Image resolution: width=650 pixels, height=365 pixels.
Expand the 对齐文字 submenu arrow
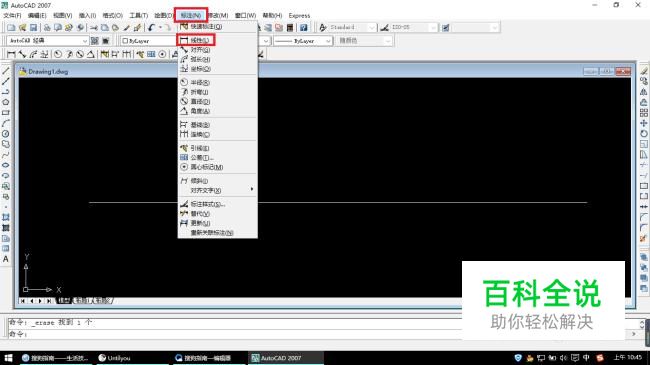click(x=252, y=190)
